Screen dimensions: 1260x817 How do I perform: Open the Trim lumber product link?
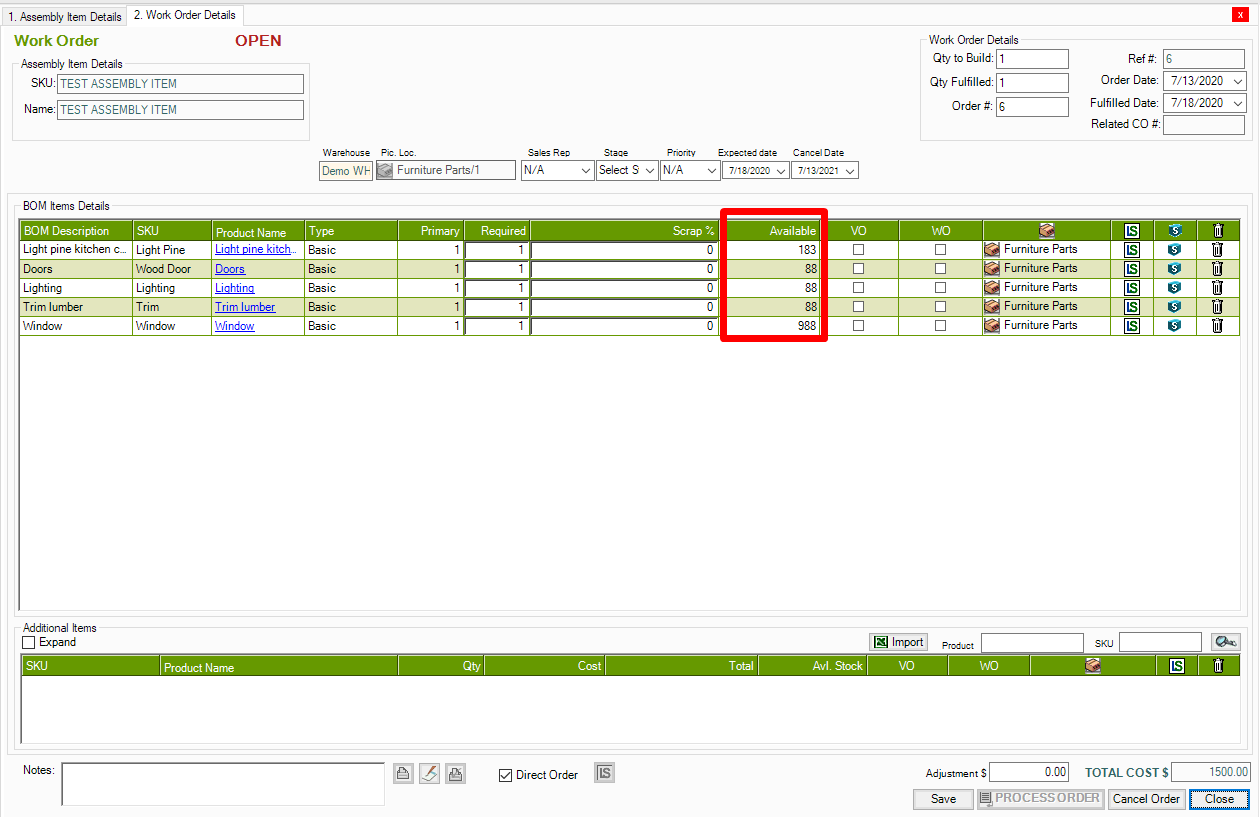tap(245, 307)
